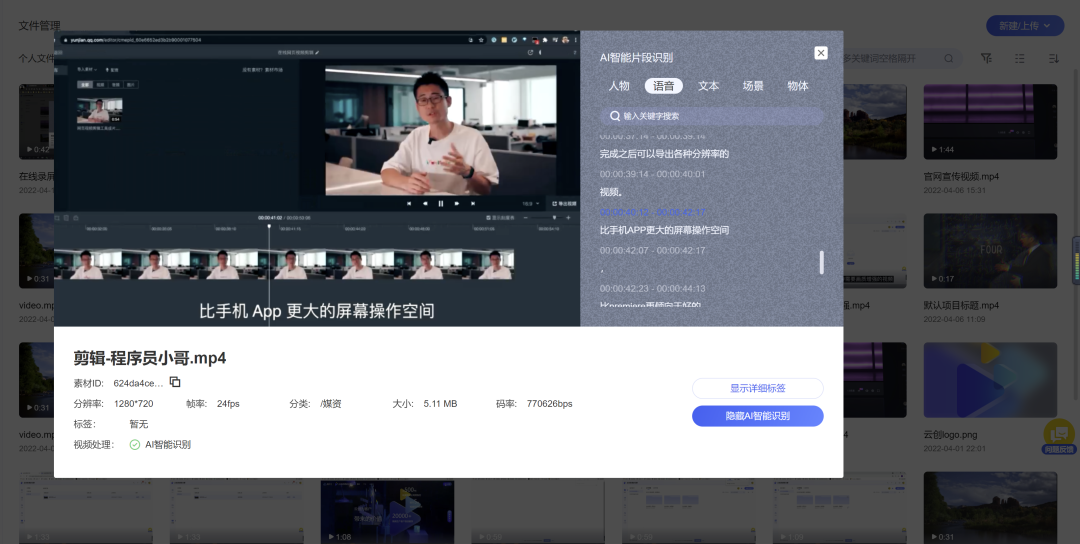Screen dimensions: 1080x544
Task: Select the 语音 tab
Action: click(x=663, y=86)
